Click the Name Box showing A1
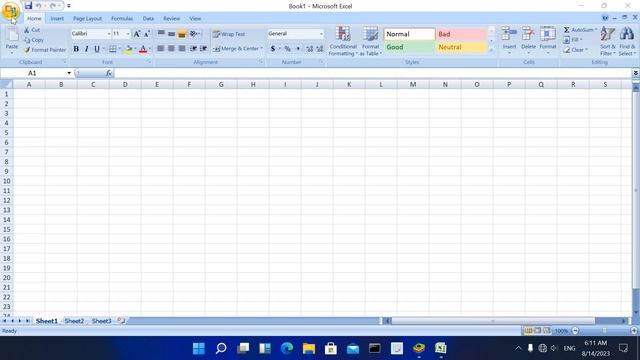Viewport: 640px width, 360px height. [33, 73]
